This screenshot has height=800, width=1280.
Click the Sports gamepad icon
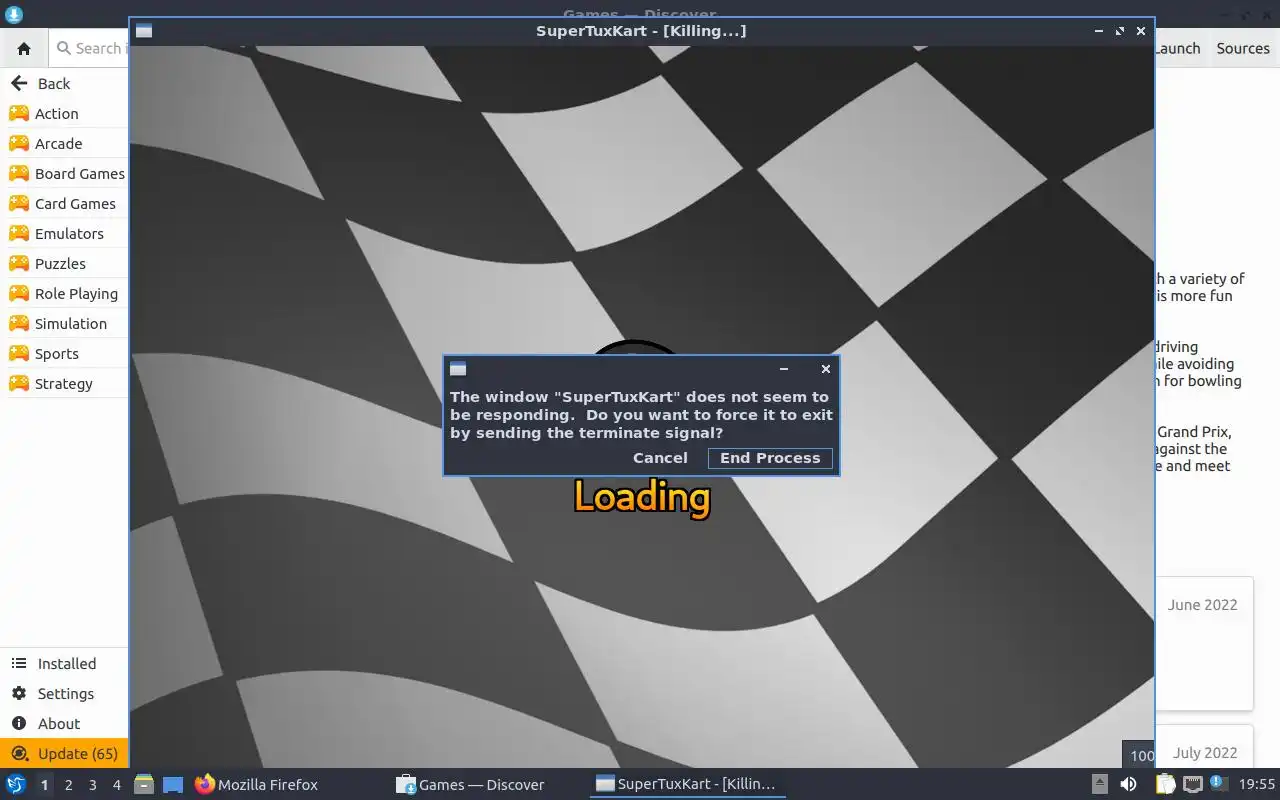click(x=18, y=353)
